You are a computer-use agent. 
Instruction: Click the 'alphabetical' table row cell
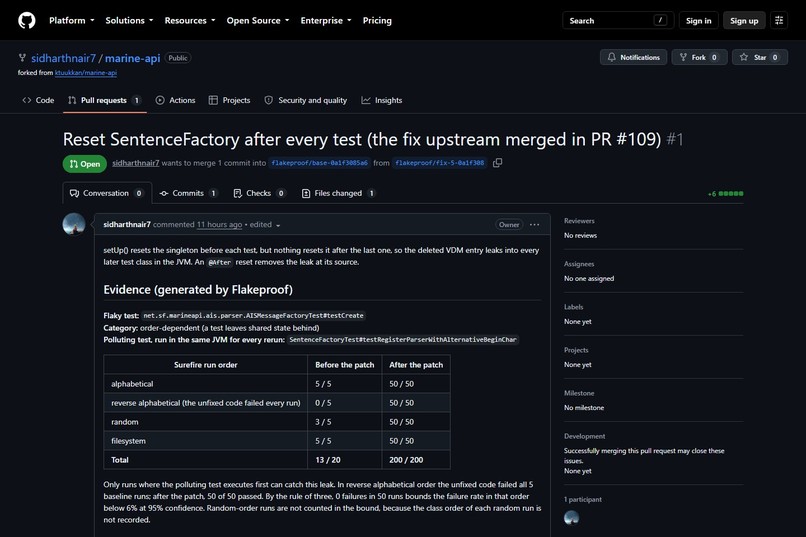click(x=206, y=384)
